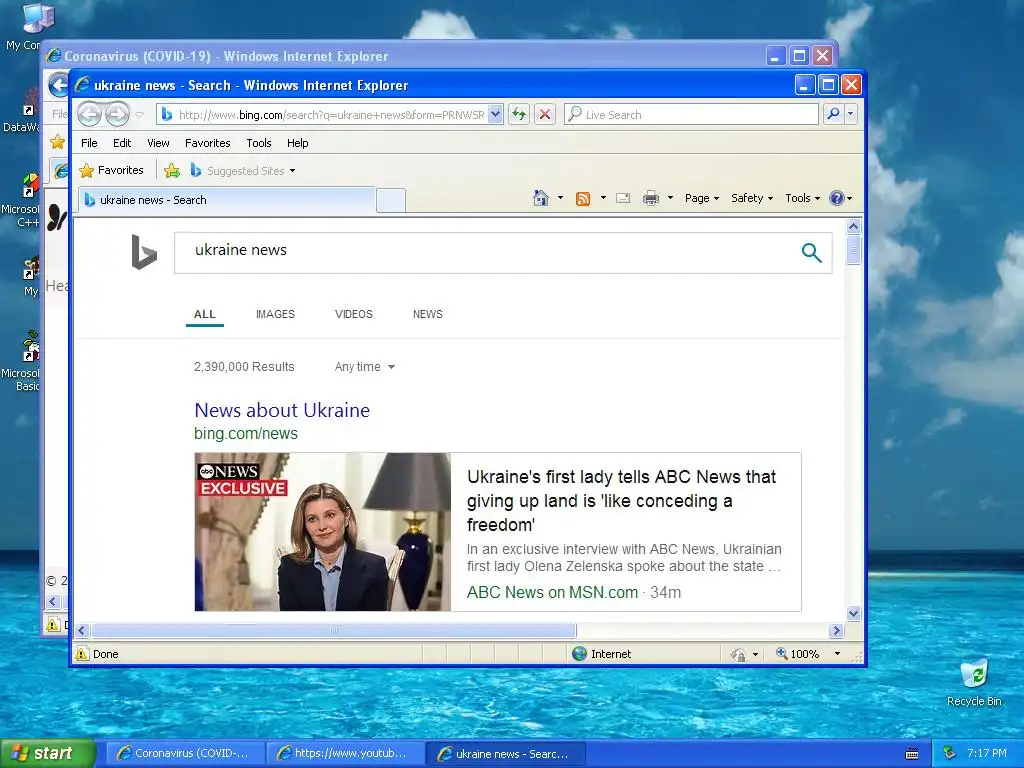Screen dimensions: 1024x768
Task: Click the horizontal scrollbar left arrow
Action: [x=82, y=630]
